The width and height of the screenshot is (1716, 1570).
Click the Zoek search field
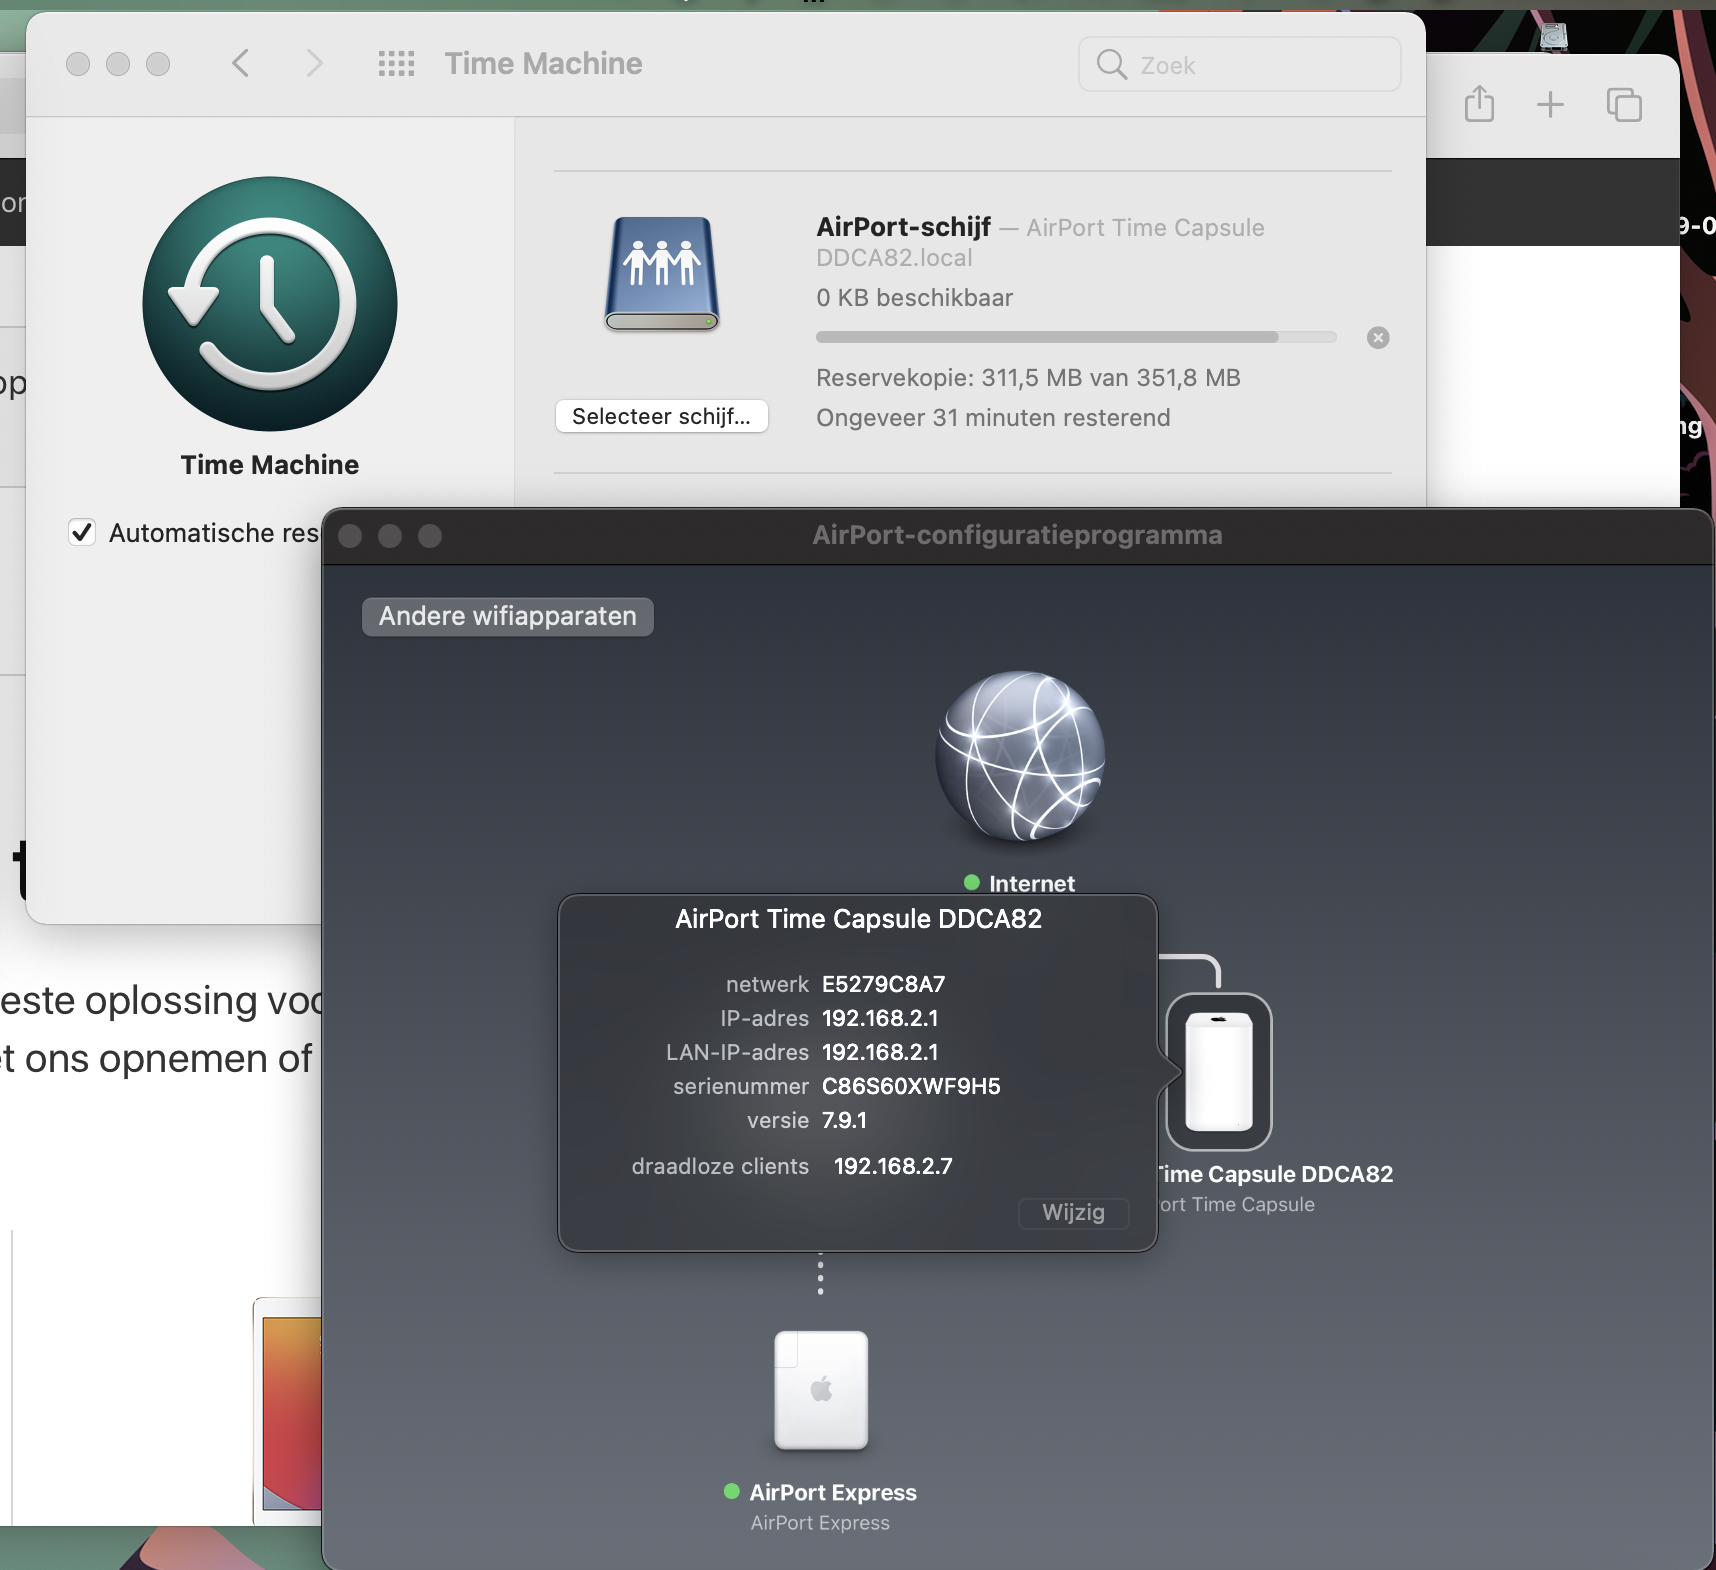pos(1239,65)
